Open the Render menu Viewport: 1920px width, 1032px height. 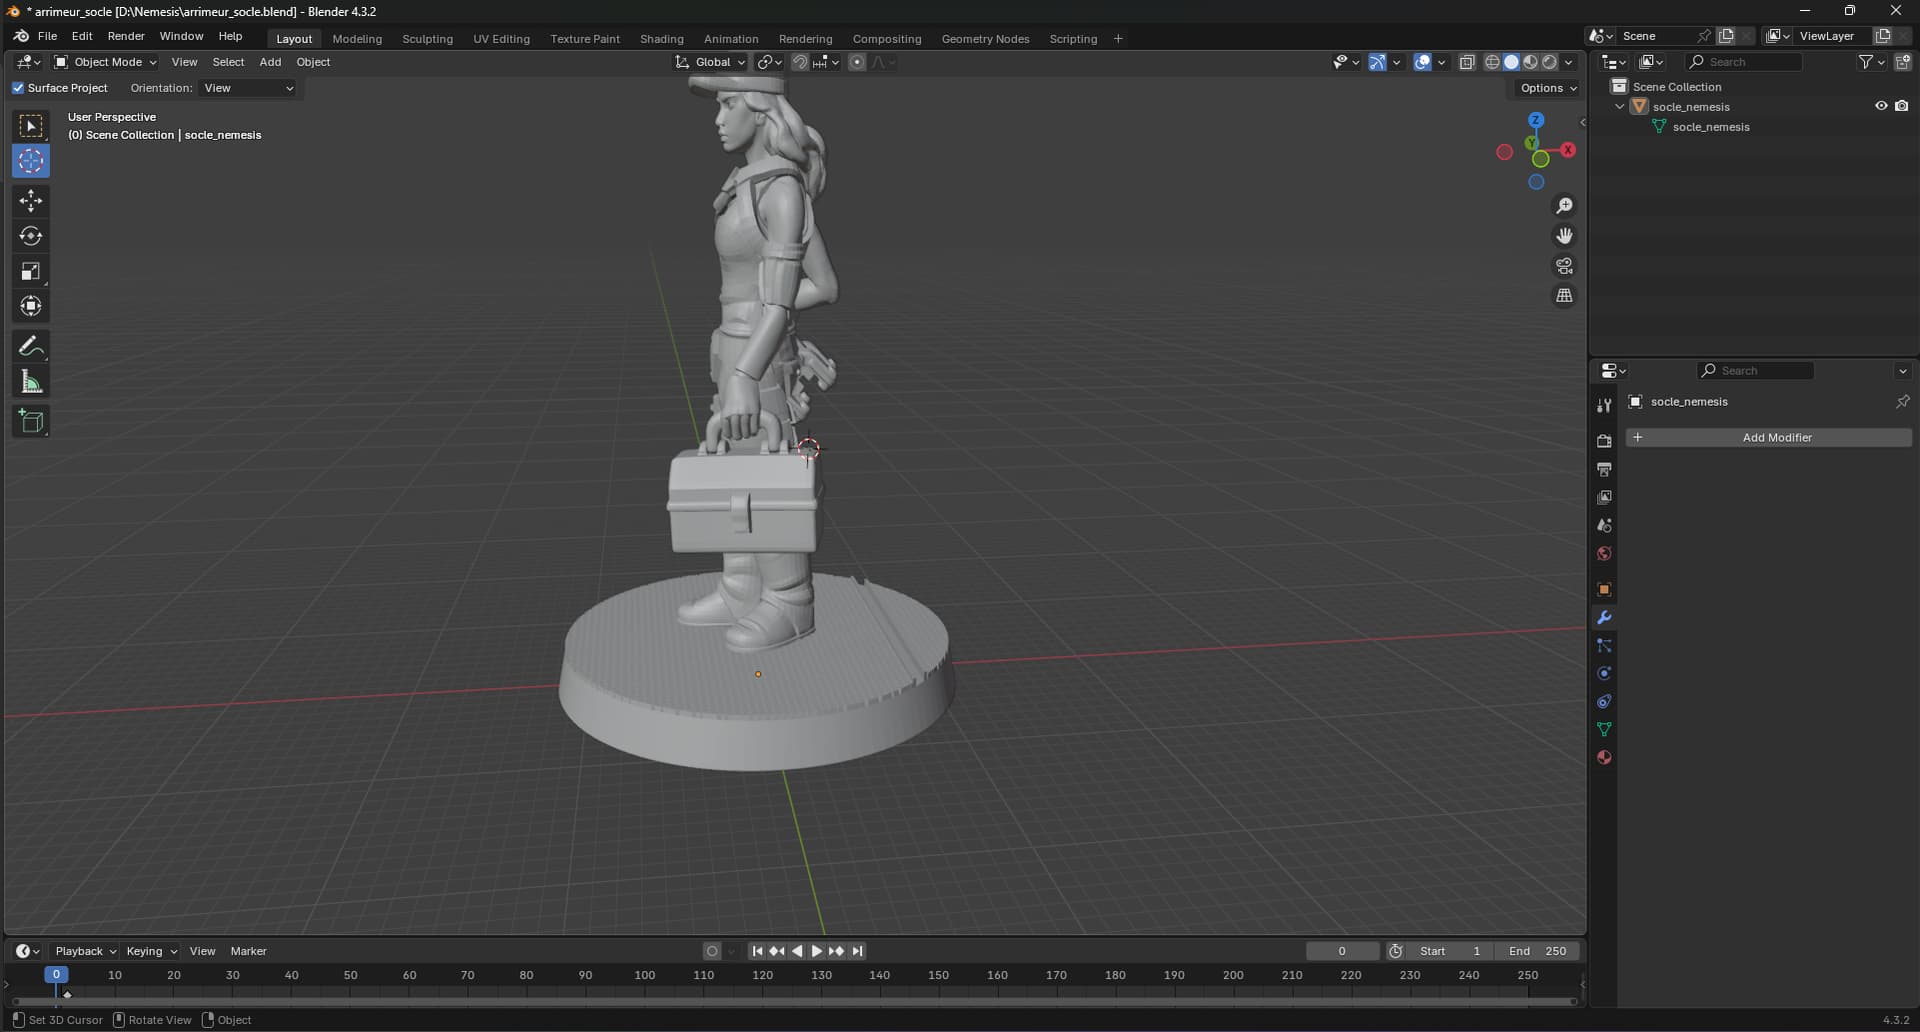pyautogui.click(x=126, y=36)
